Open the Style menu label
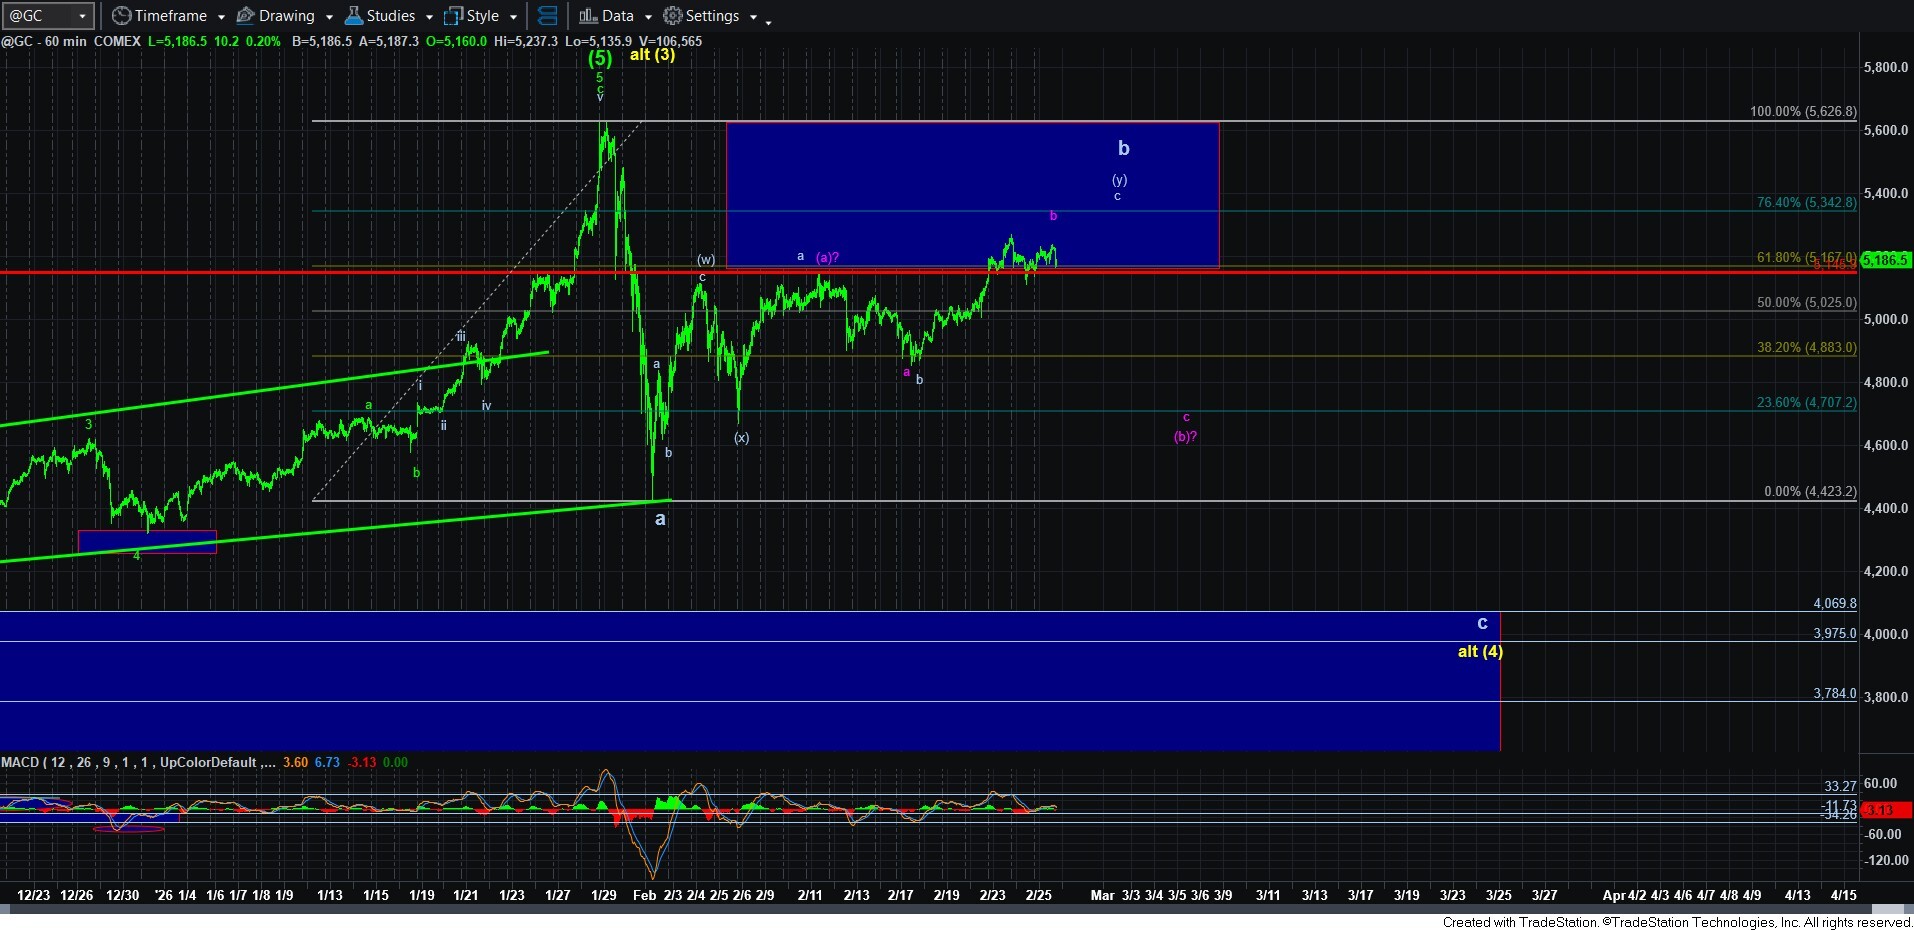The image size is (1914, 930). click(483, 16)
